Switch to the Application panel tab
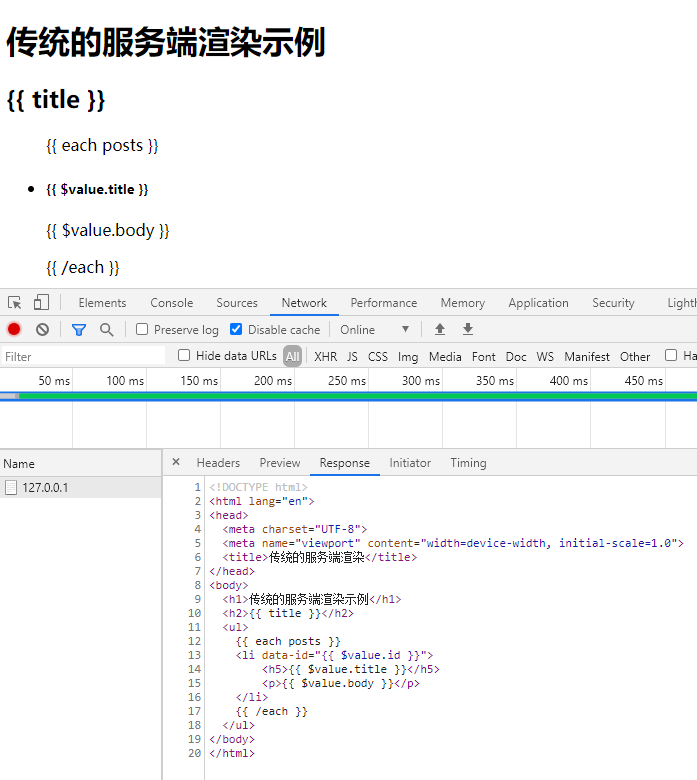This screenshot has width=697, height=780. (538, 303)
